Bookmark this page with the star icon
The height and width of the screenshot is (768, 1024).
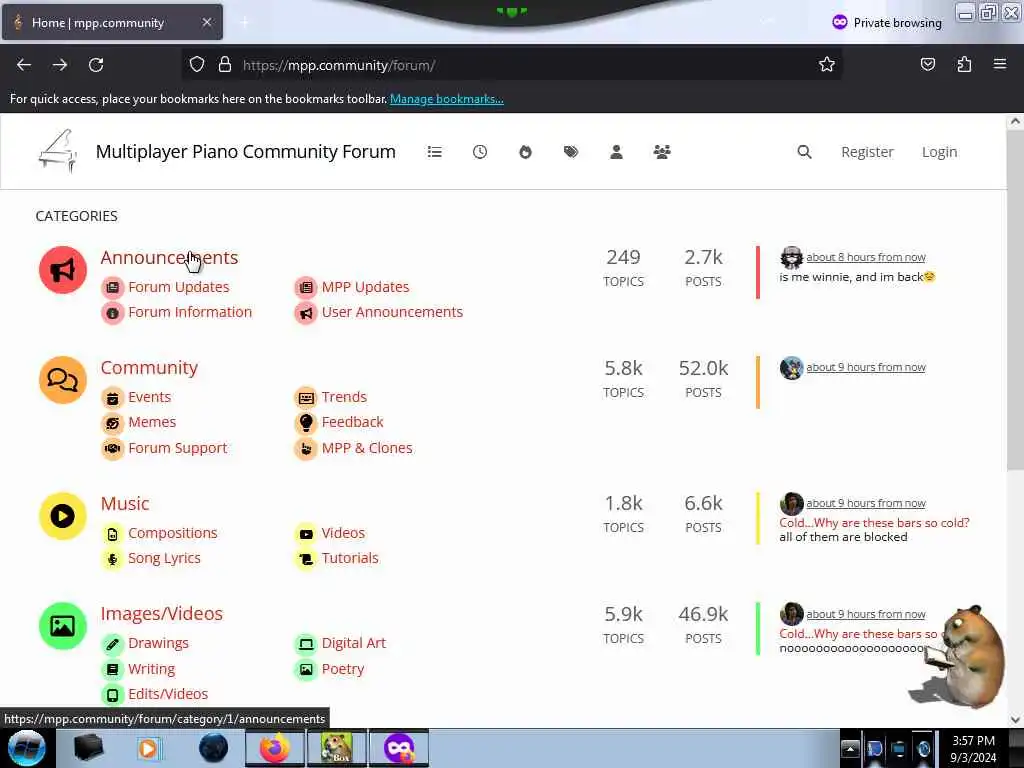(827, 64)
